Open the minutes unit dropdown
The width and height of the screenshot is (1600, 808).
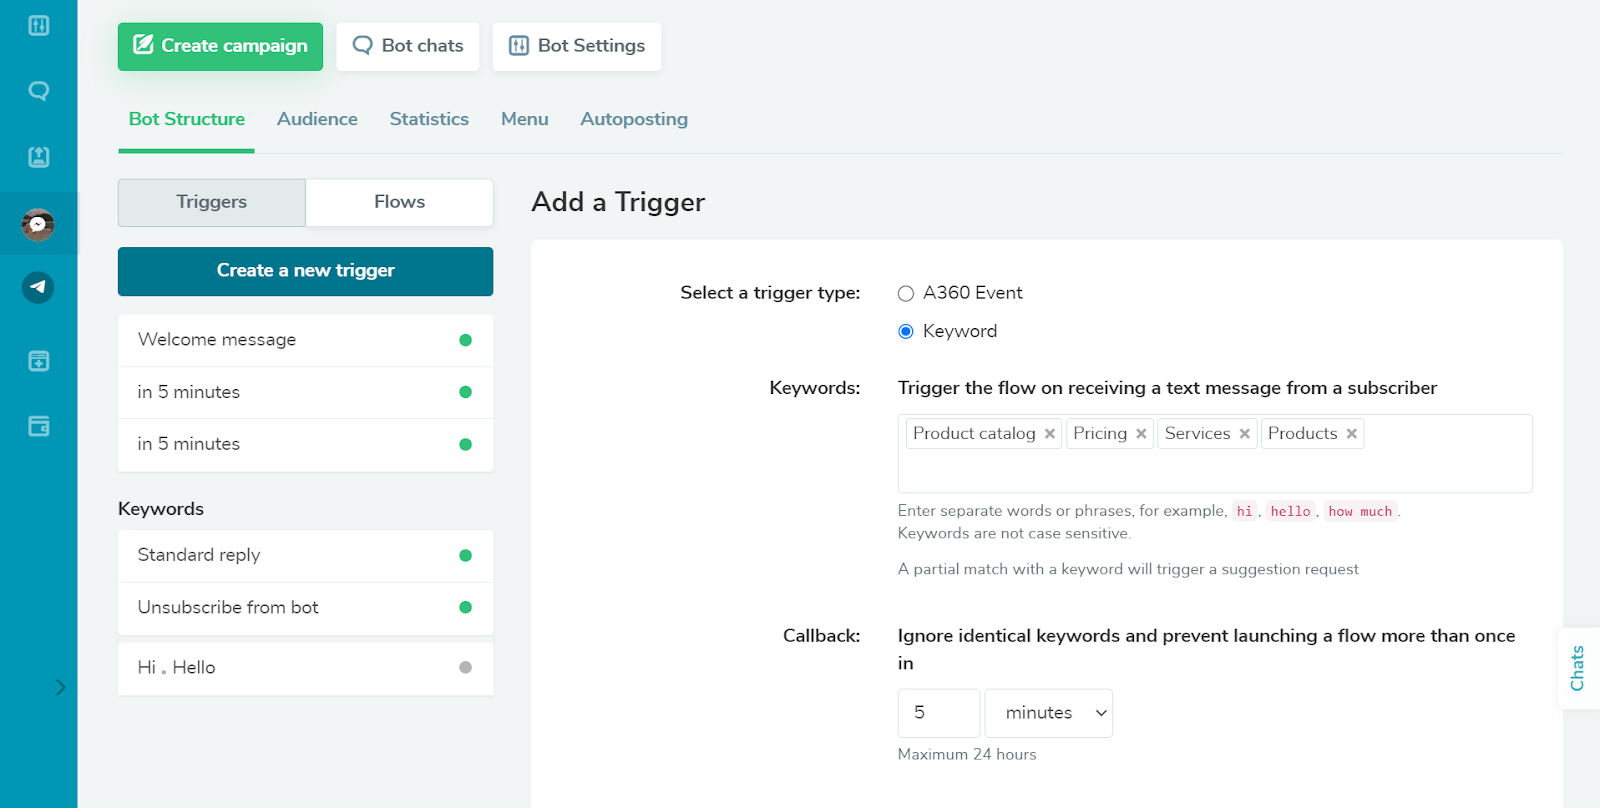click(x=1048, y=713)
